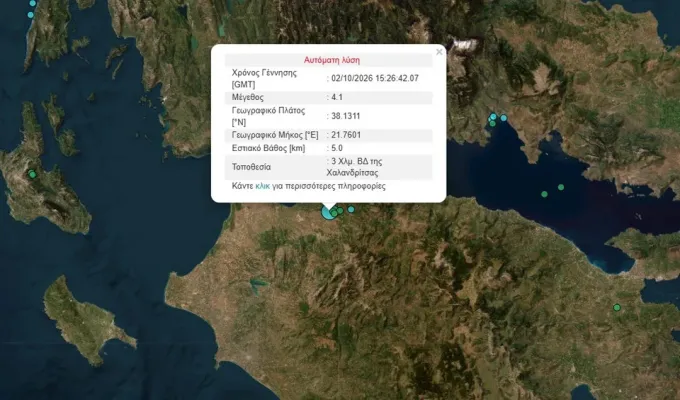680x400 pixels.
Task: Click the magnitude value 4.1
Action: tap(337, 97)
